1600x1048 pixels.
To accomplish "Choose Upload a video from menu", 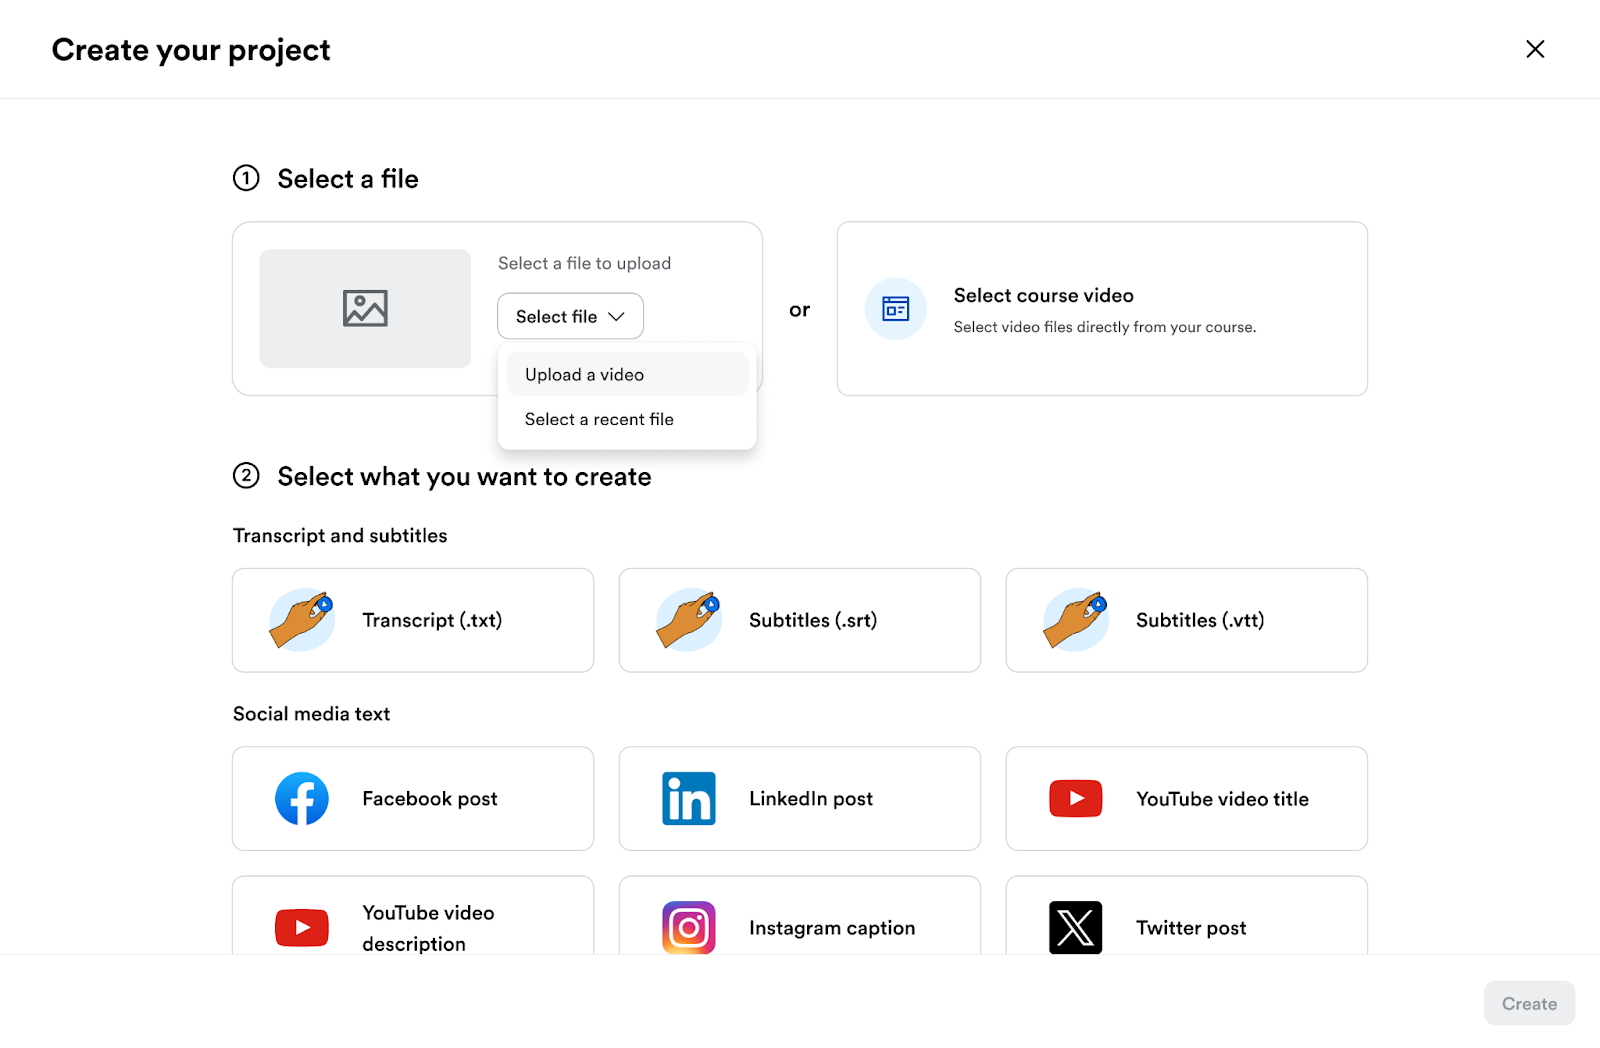I will (x=627, y=374).
